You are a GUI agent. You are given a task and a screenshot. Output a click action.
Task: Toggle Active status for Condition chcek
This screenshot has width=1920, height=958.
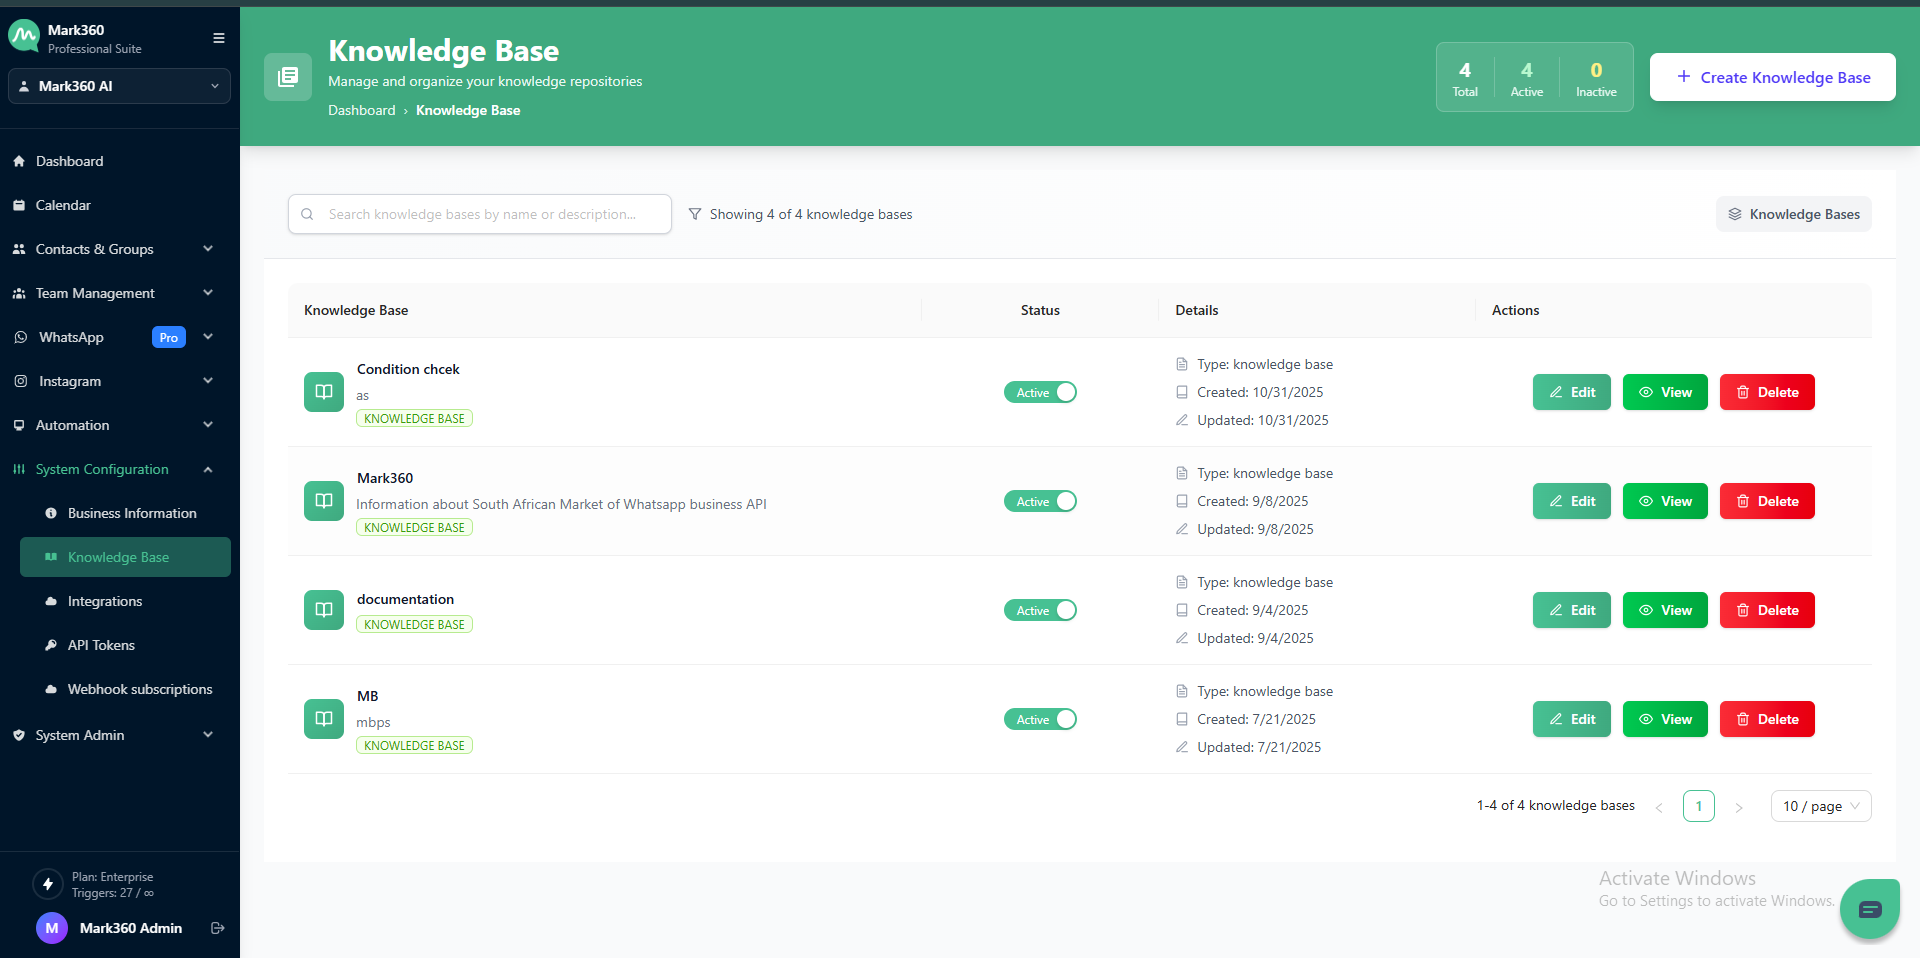1040,392
